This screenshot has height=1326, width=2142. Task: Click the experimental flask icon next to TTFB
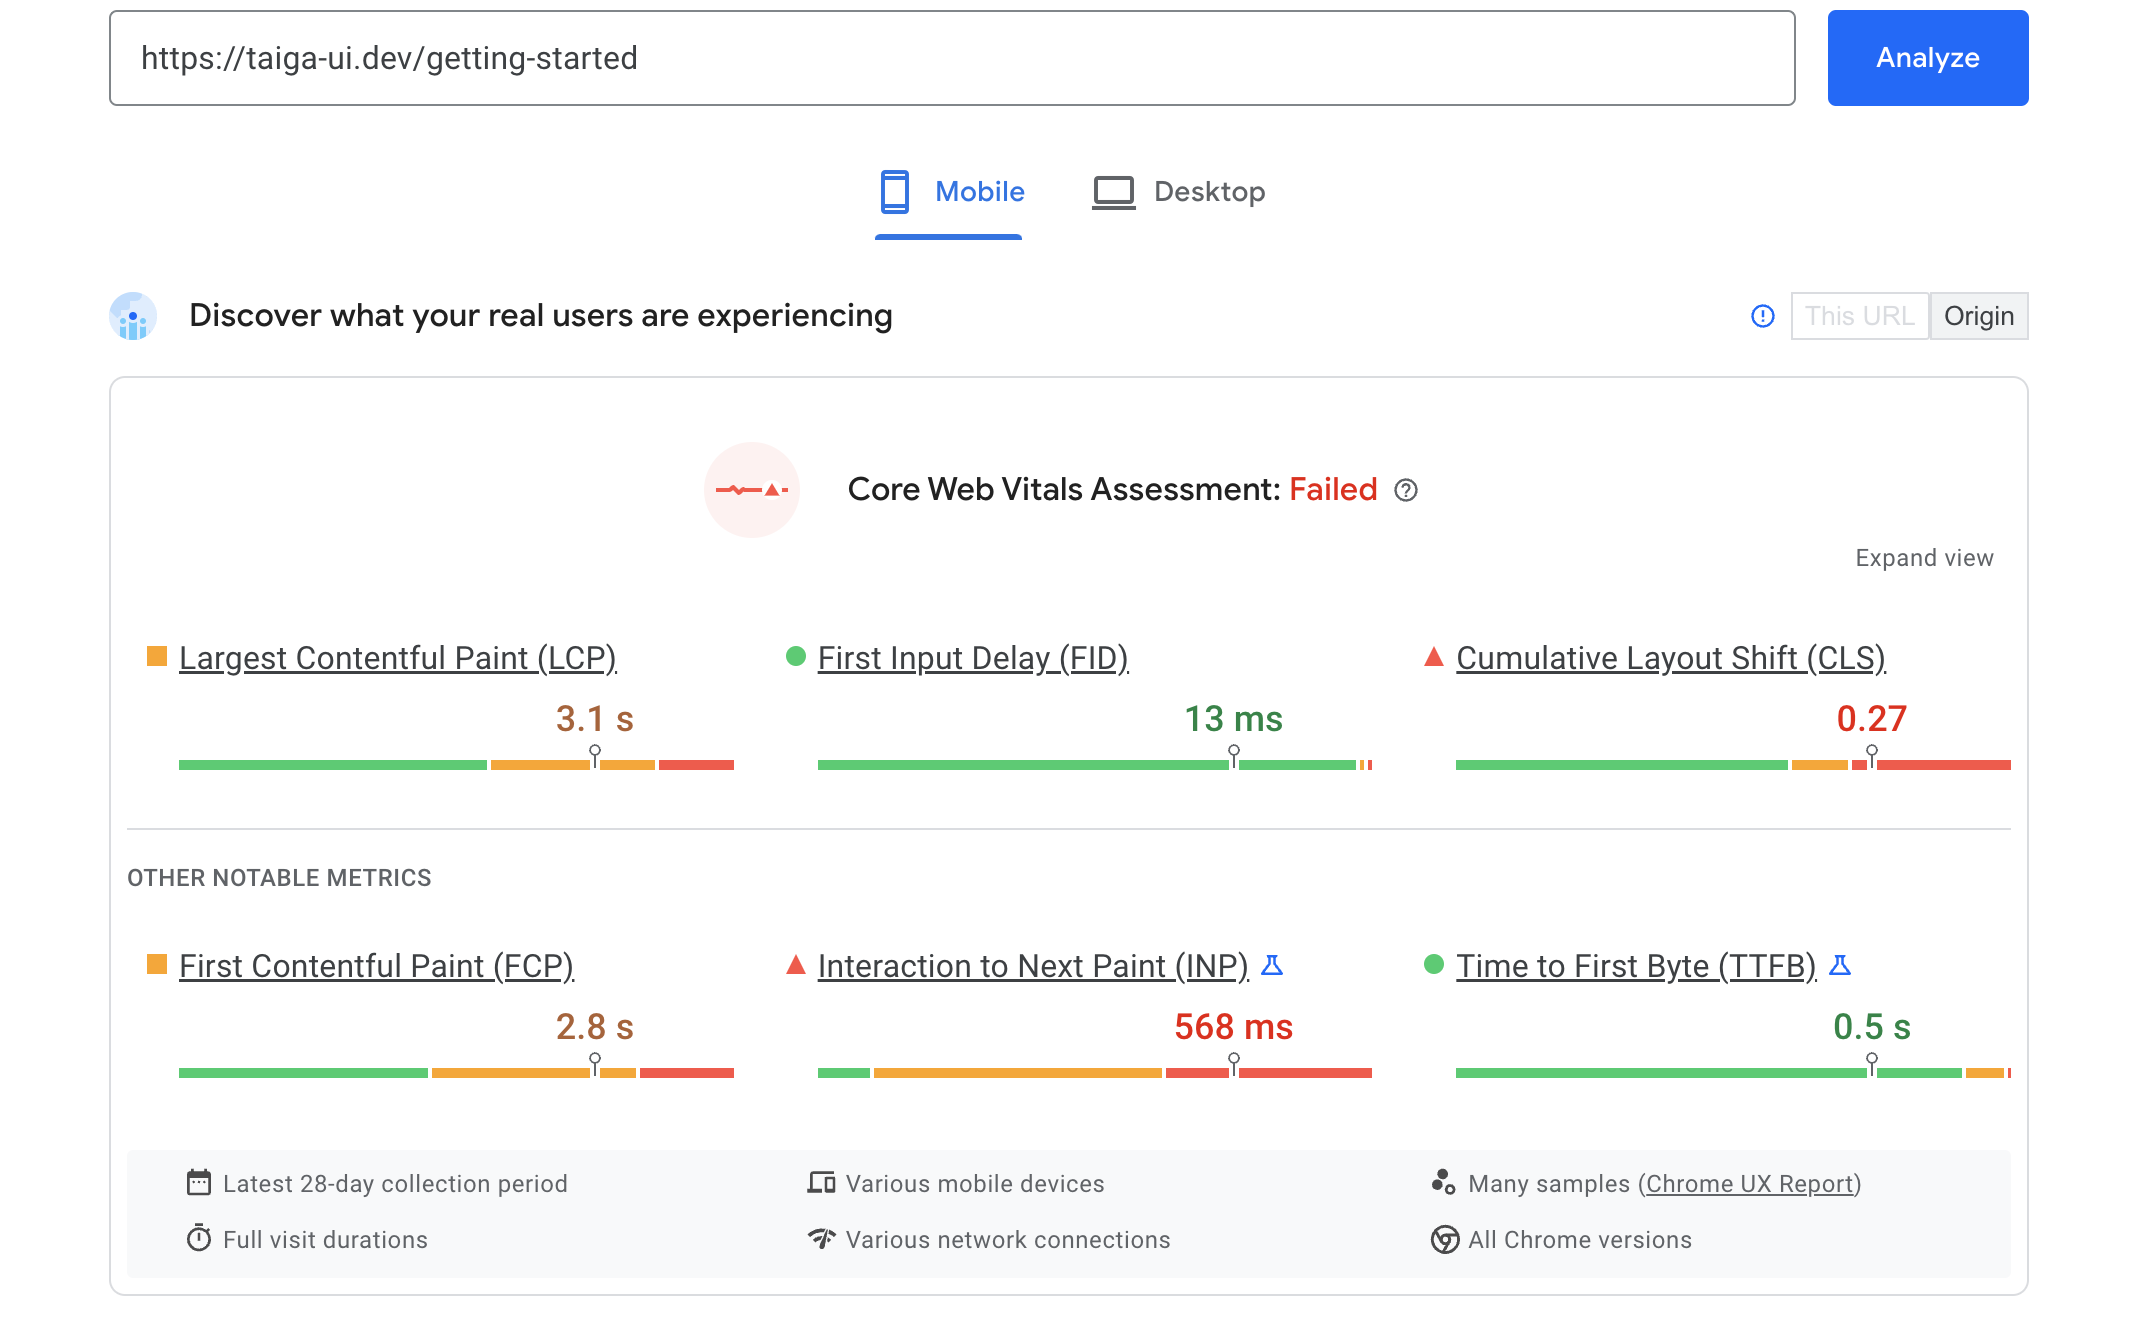coord(1839,966)
